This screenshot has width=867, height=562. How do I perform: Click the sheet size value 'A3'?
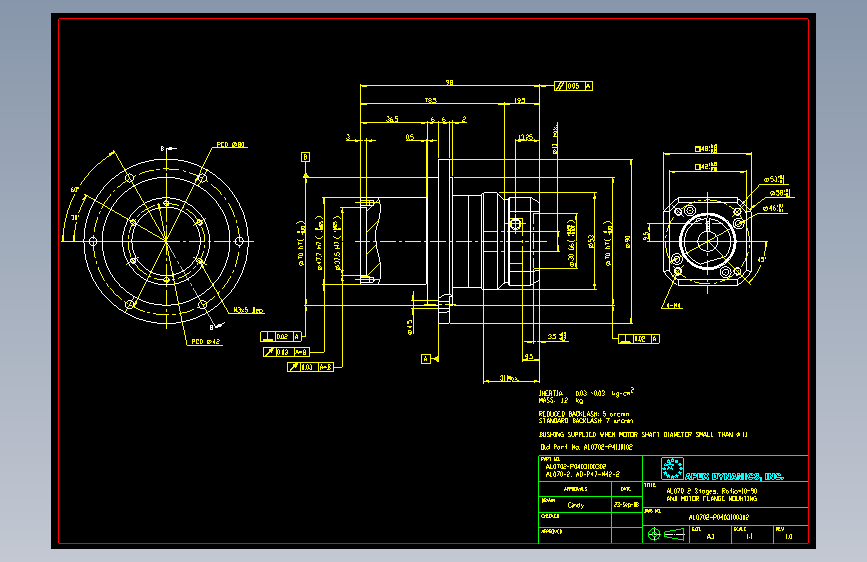tap(711, 537)
